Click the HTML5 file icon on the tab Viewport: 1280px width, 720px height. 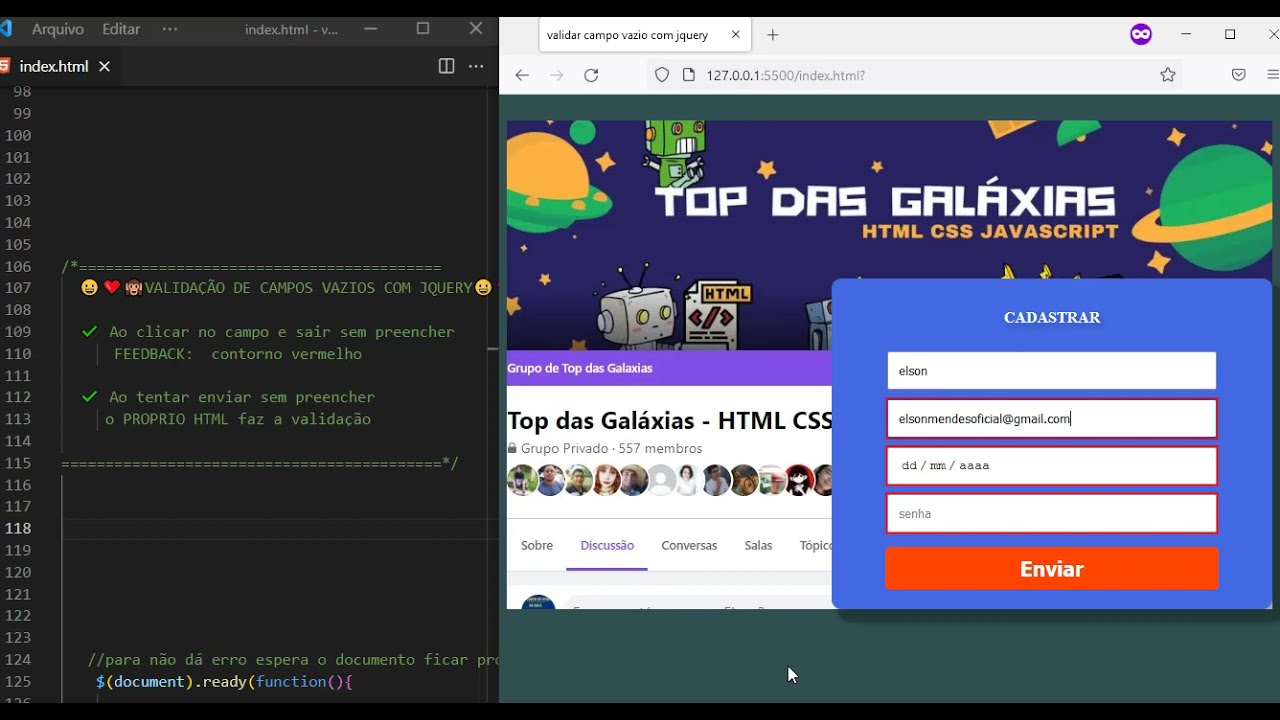point(5,66)
